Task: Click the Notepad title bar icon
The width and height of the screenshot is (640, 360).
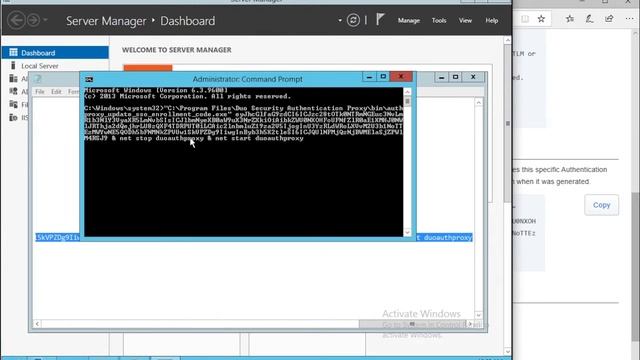Action: [38, 79]
